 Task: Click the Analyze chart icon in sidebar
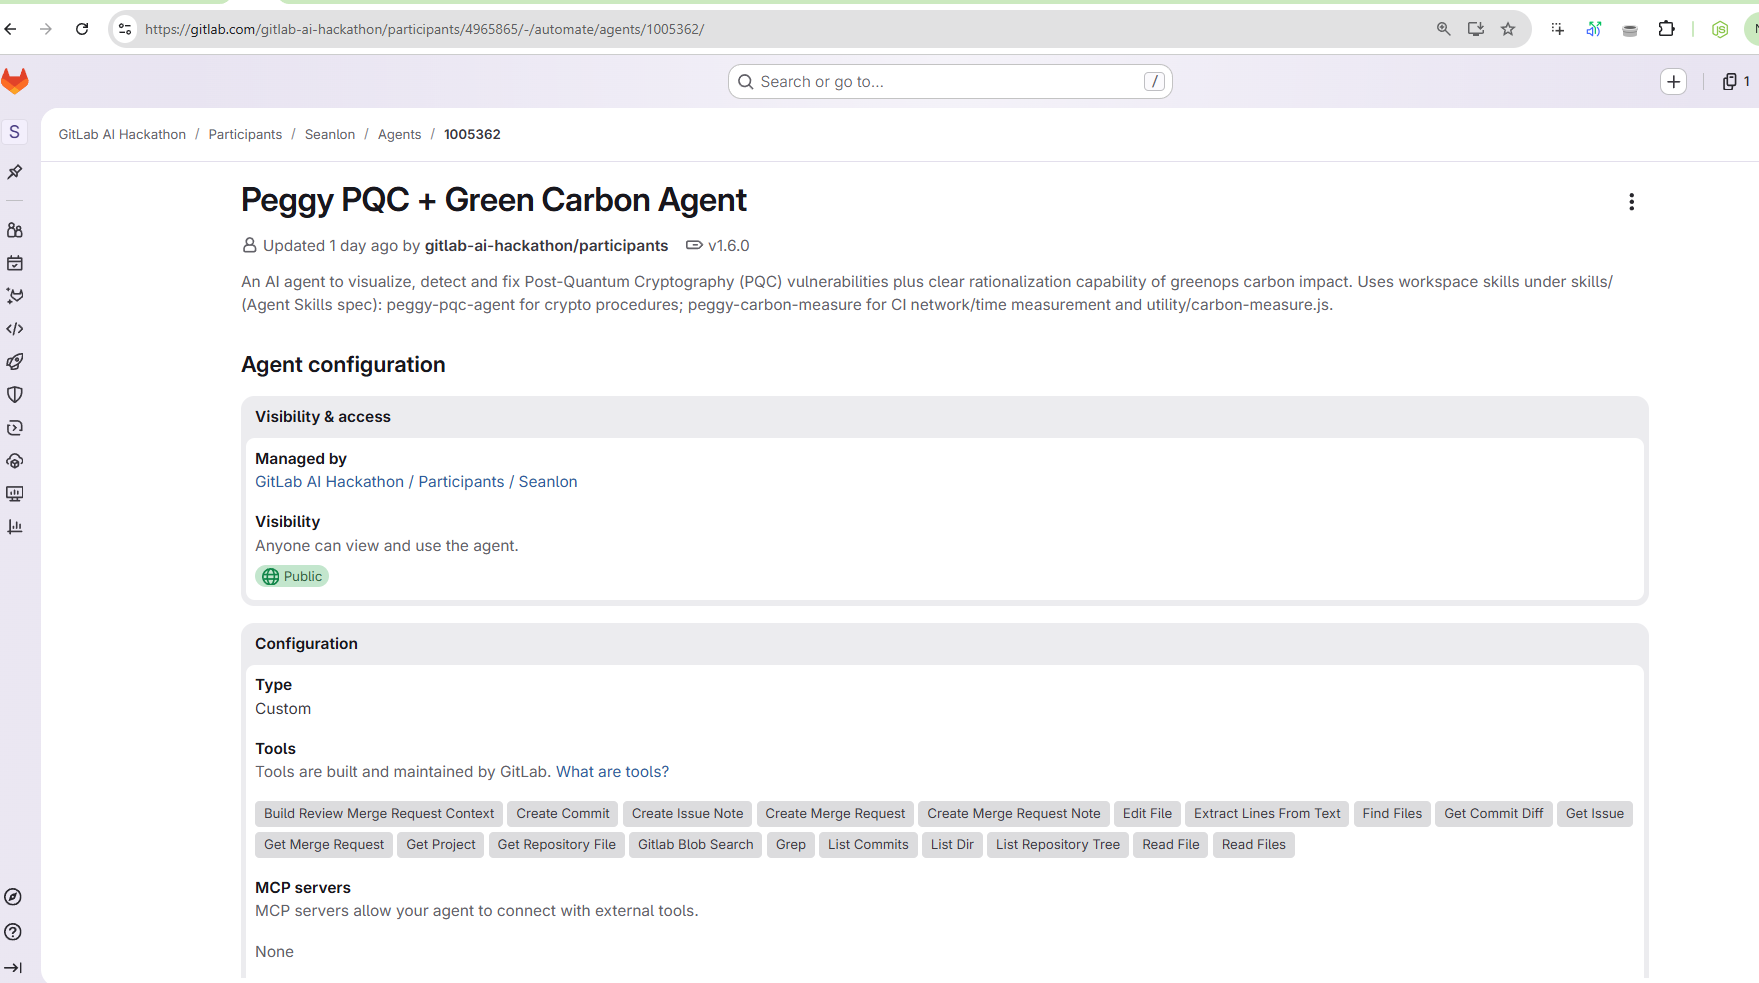click(x=15, y=527)
